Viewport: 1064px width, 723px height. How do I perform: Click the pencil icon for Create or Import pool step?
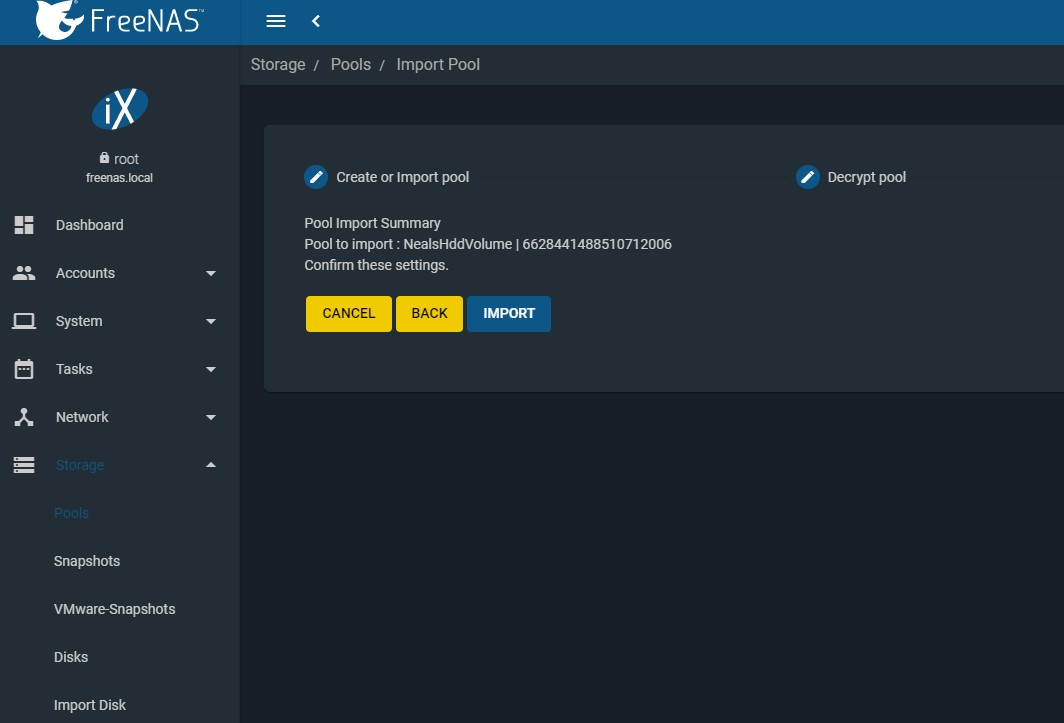click(x=316, y=177)
